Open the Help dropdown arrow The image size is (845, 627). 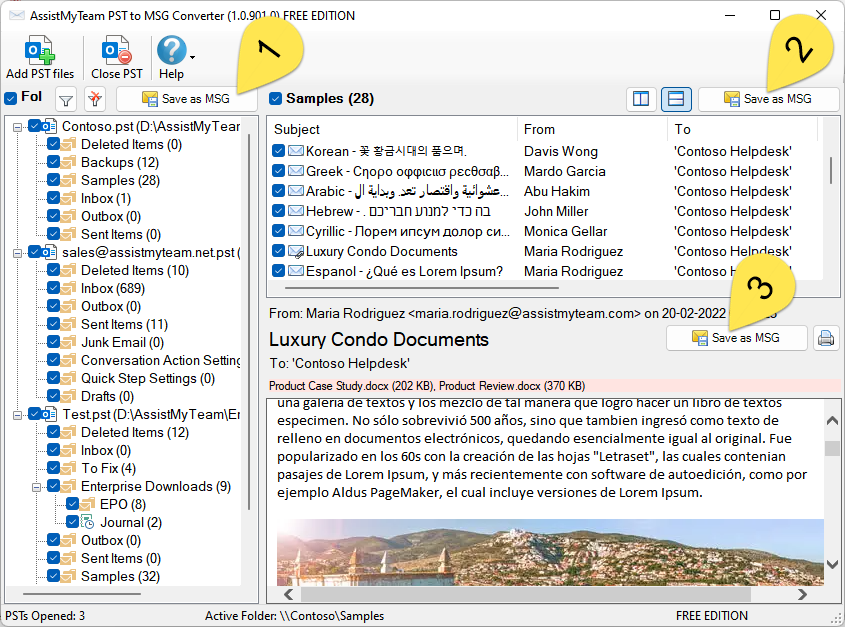(192, 57)
